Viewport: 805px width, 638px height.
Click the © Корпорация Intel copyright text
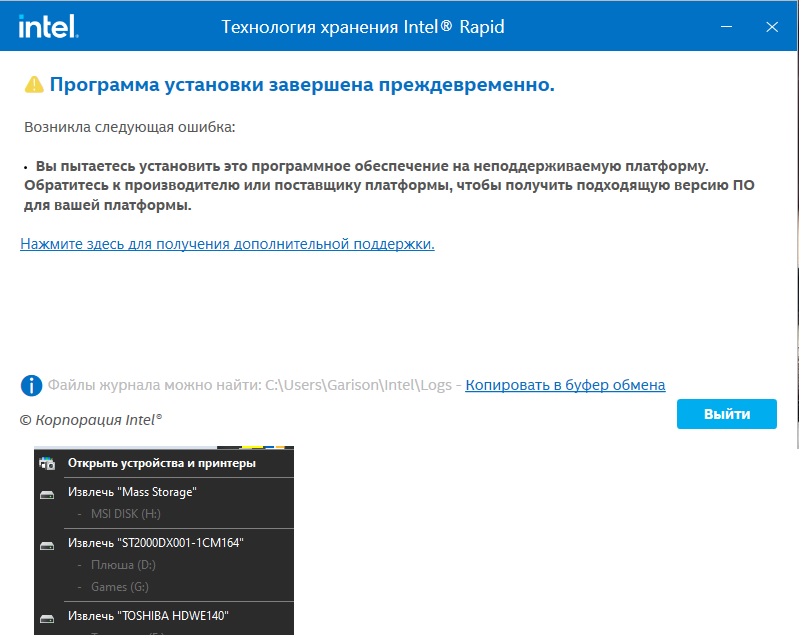coord(91,420)
